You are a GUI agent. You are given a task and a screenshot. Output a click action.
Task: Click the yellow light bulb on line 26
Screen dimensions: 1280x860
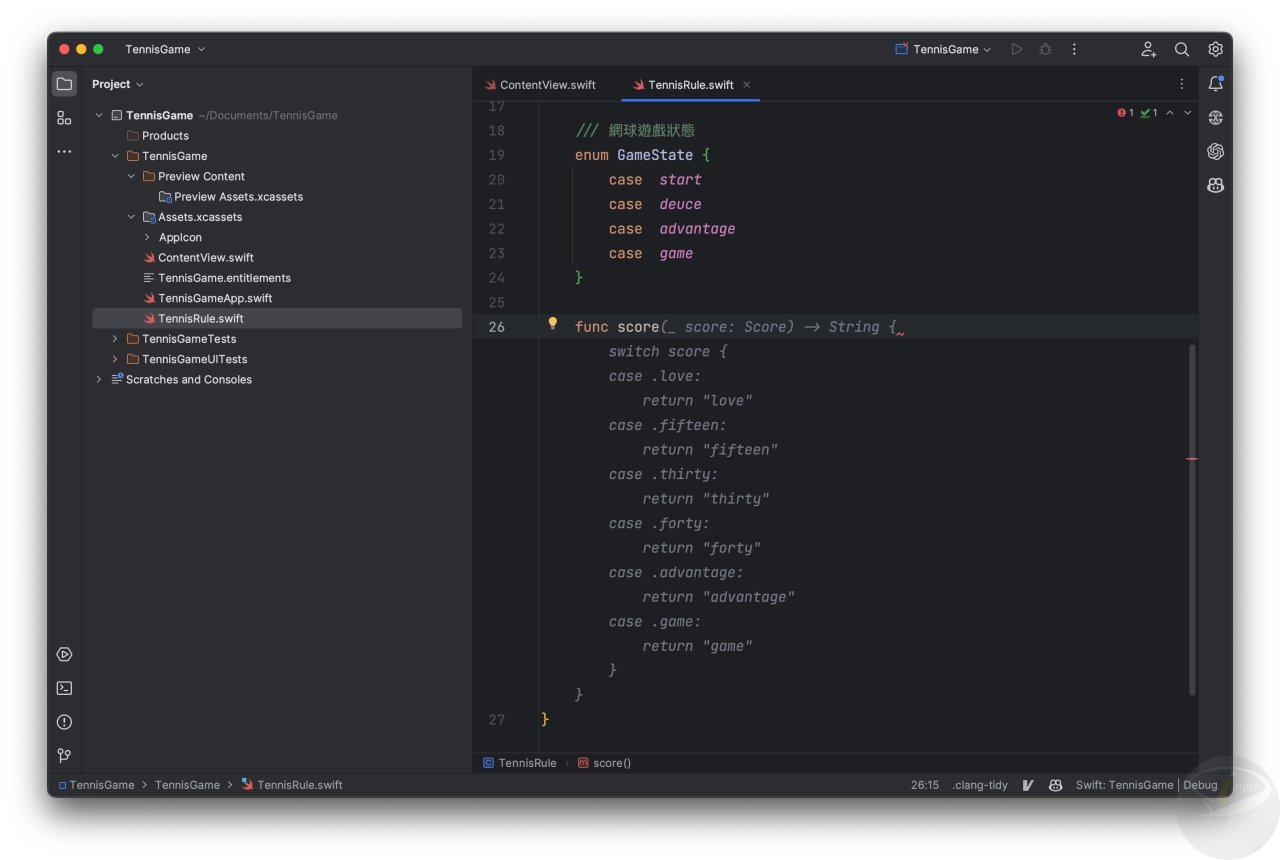click(x=553, y=325)
